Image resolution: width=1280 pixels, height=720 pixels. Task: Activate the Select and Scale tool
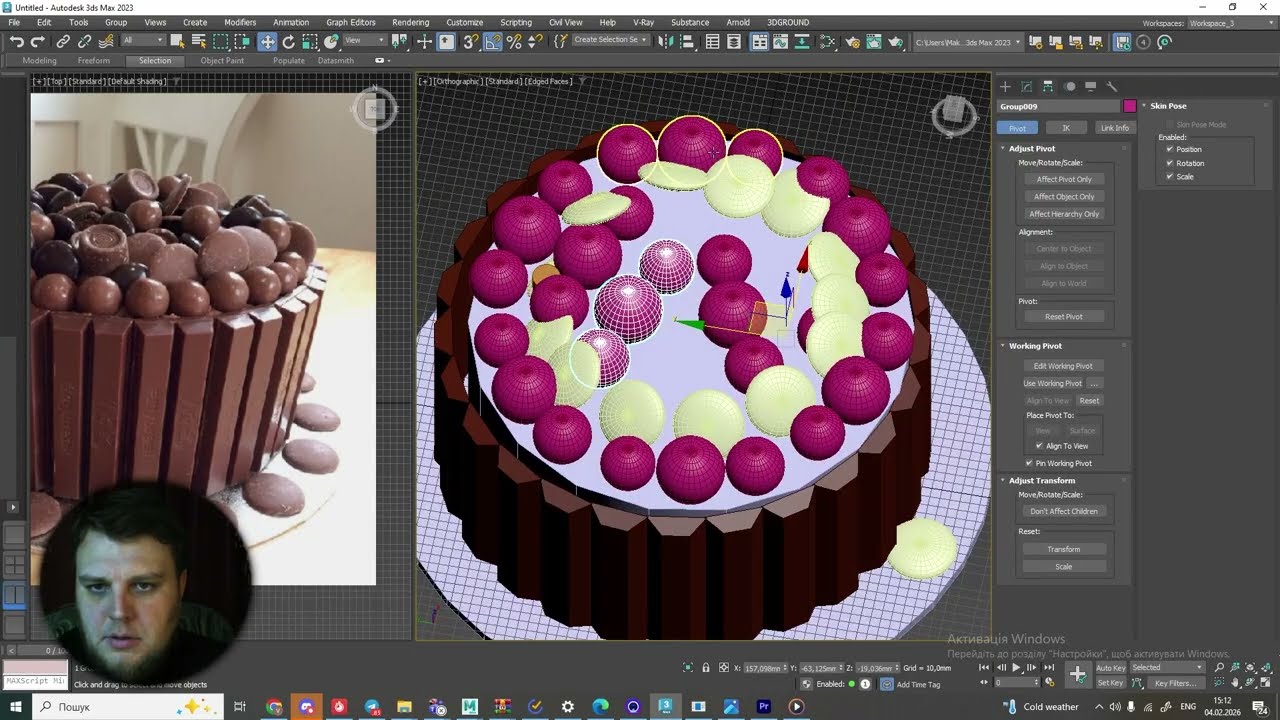tap(309, 41)
